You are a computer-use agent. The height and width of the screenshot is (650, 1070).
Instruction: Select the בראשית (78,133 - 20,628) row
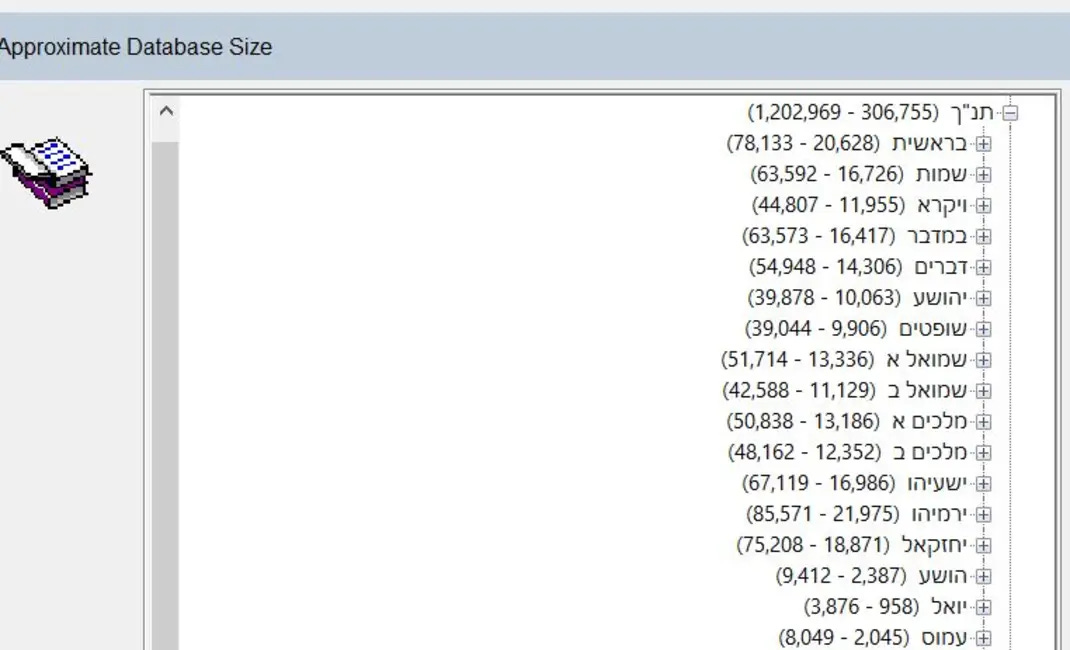click(847, 143)
